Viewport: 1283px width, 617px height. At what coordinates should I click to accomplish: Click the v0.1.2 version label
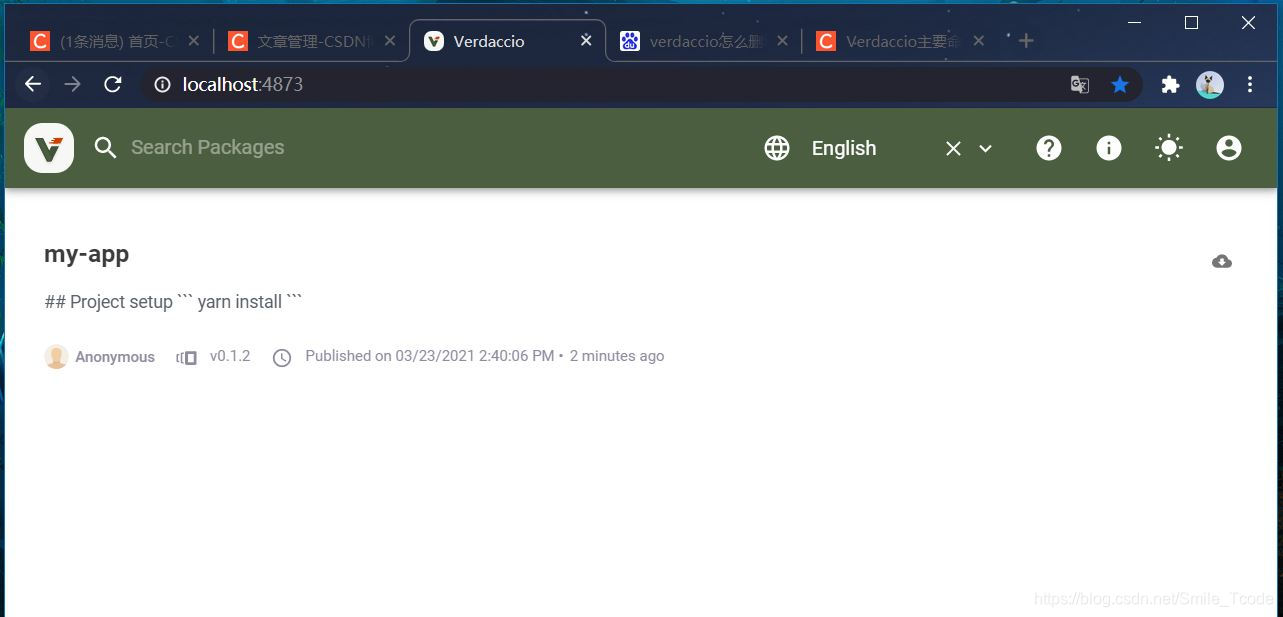[x=230, y=356]
